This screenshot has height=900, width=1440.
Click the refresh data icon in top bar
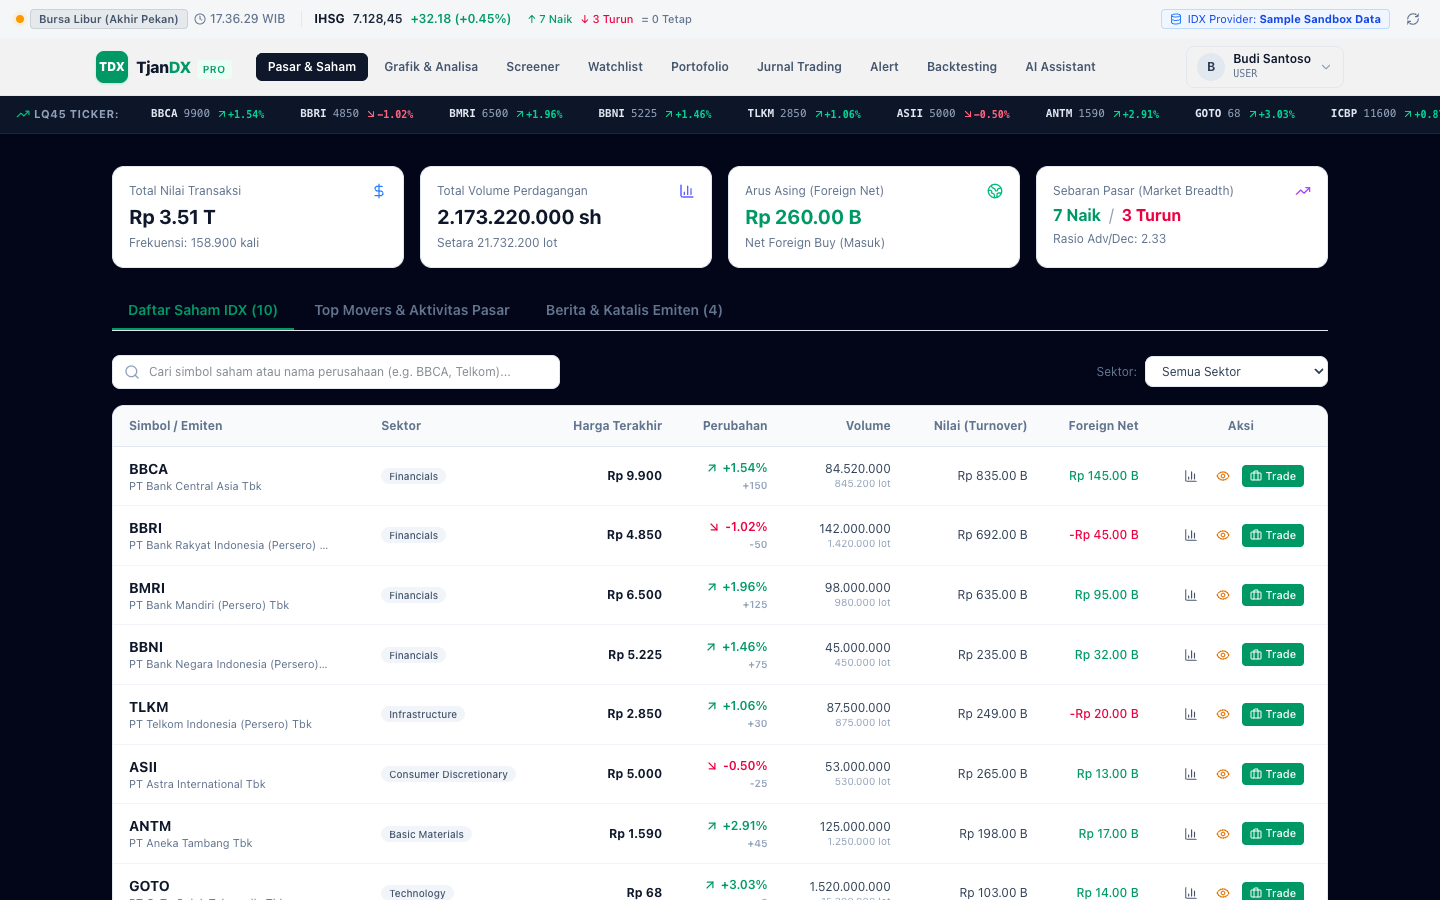point(1413,19)
